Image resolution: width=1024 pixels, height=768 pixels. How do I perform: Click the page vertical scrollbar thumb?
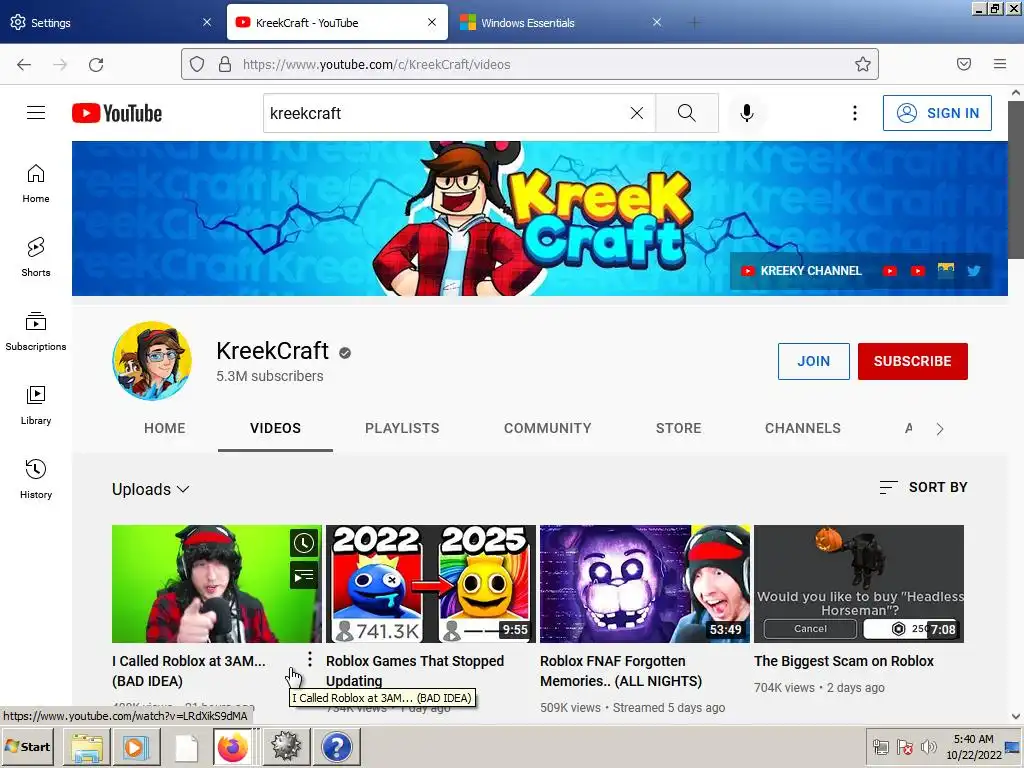point(1016,180)
